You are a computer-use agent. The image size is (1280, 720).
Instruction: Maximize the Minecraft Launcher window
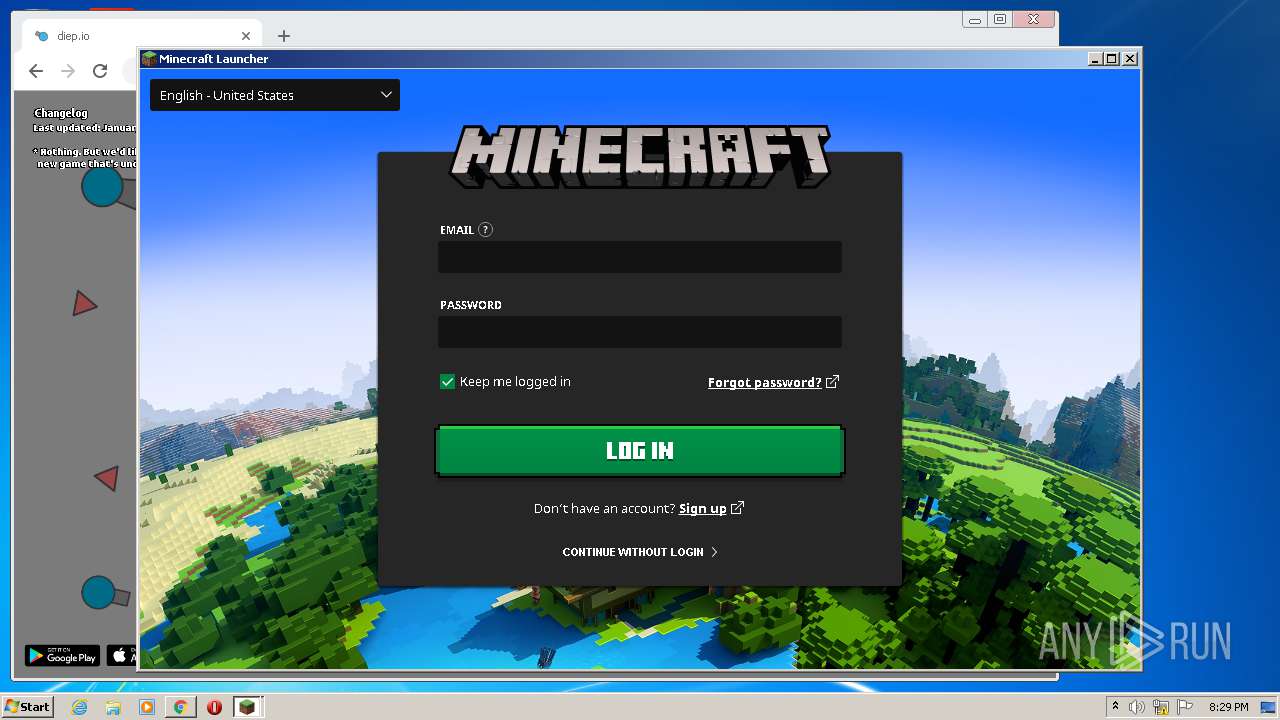pos(1112,59)
